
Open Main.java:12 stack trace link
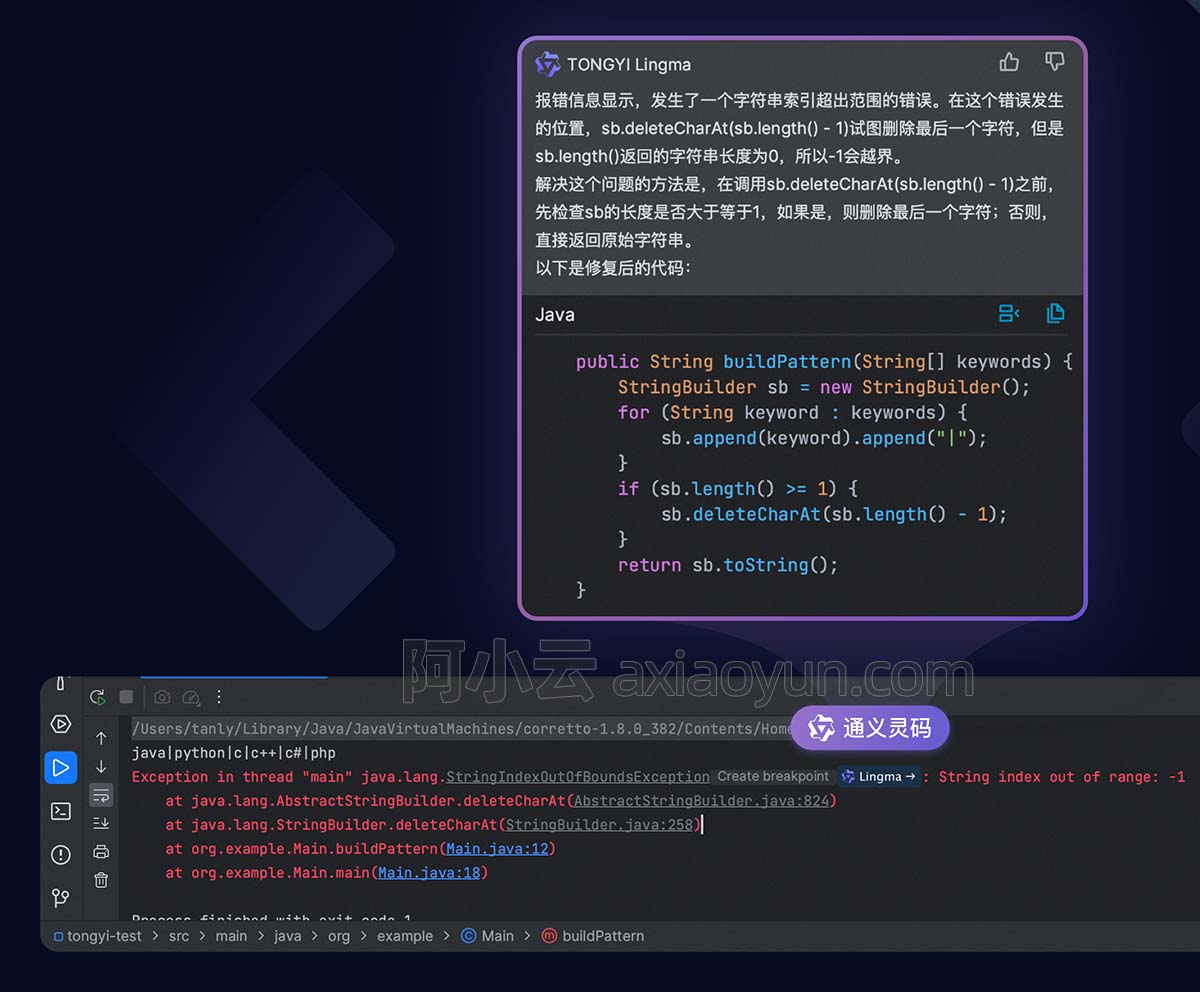pos(497,848)
